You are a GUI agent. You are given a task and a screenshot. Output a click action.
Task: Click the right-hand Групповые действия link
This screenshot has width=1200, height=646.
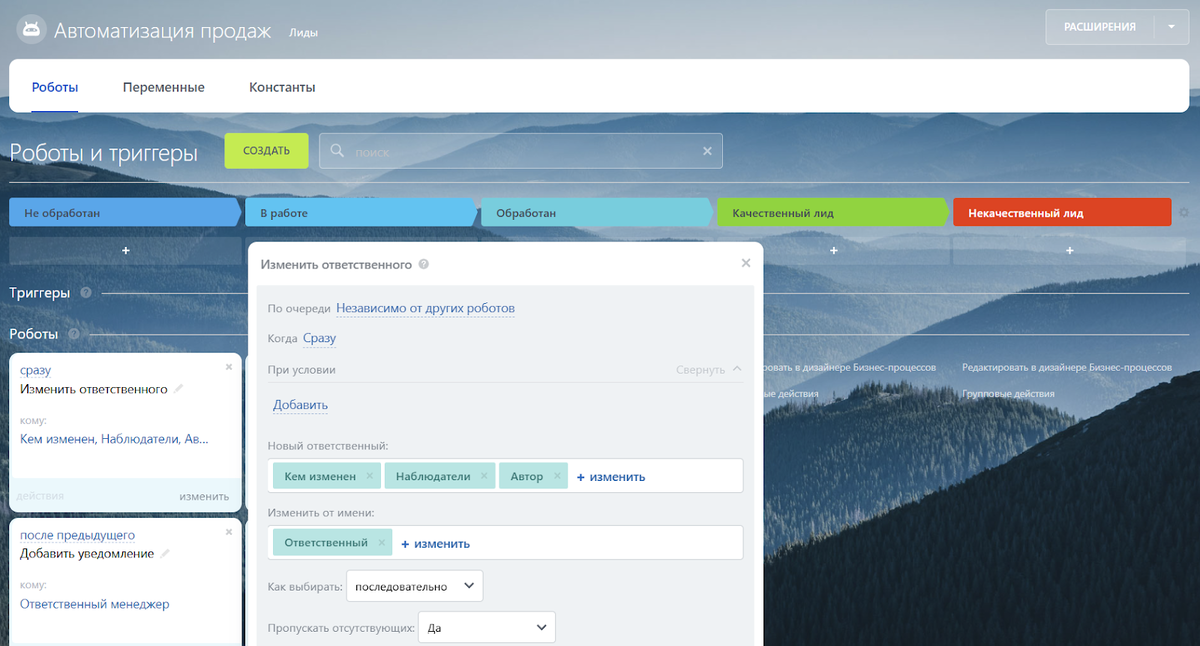pyautogui.click(x=1008, y=394)
